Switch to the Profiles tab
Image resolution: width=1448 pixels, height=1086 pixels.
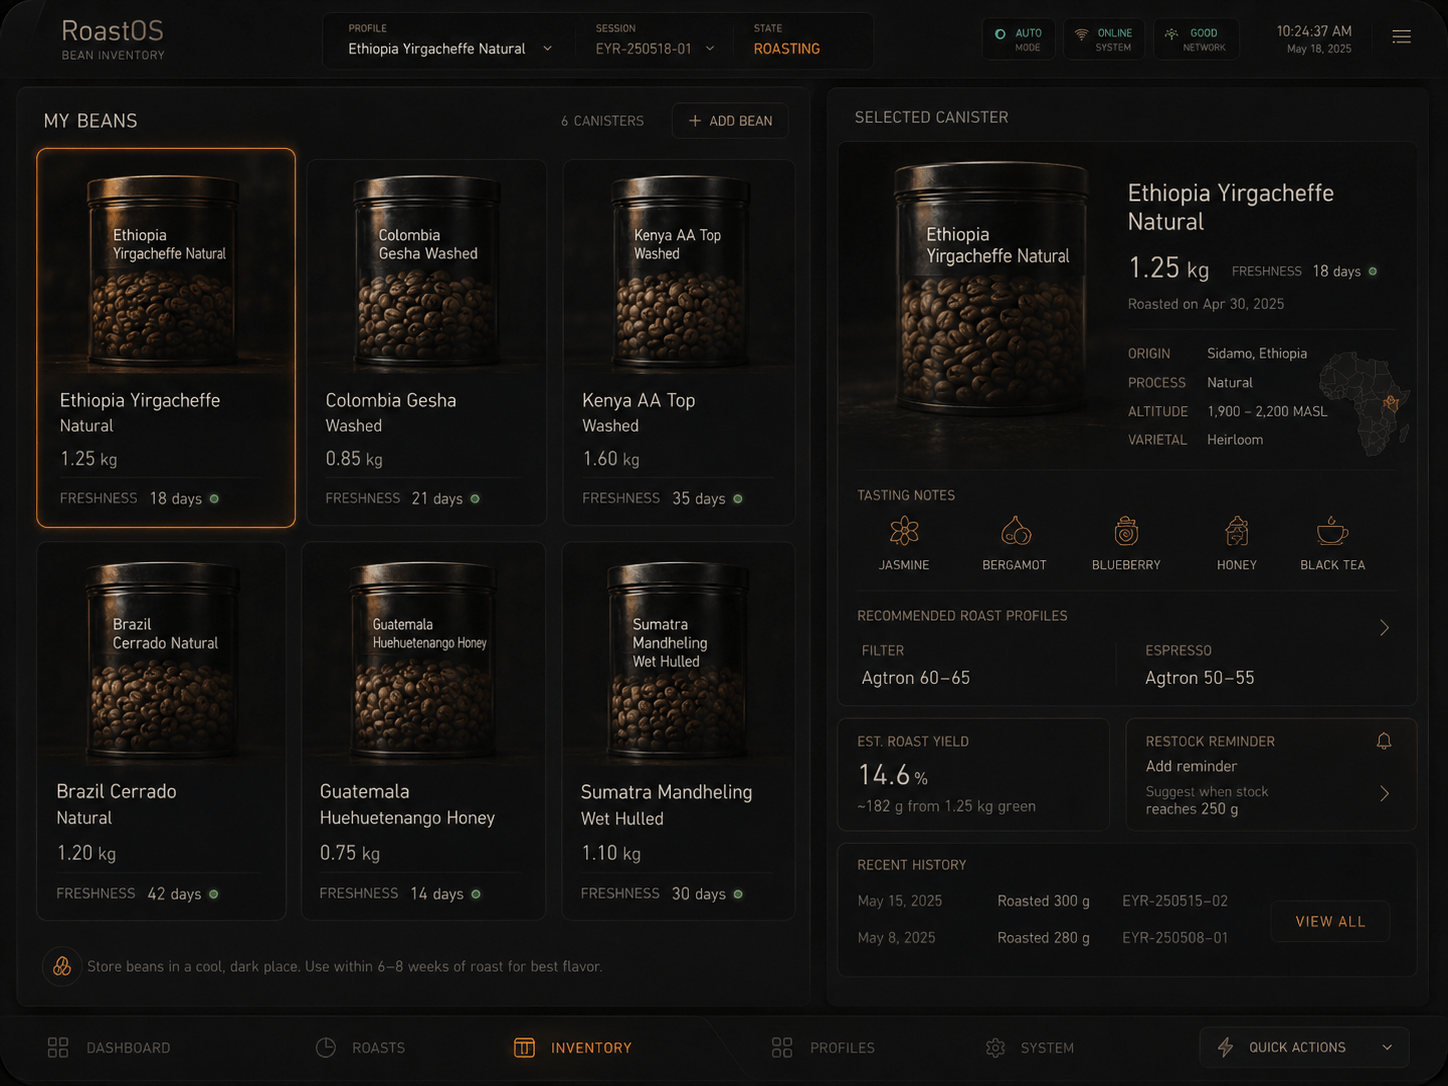tap(823, 1047)
